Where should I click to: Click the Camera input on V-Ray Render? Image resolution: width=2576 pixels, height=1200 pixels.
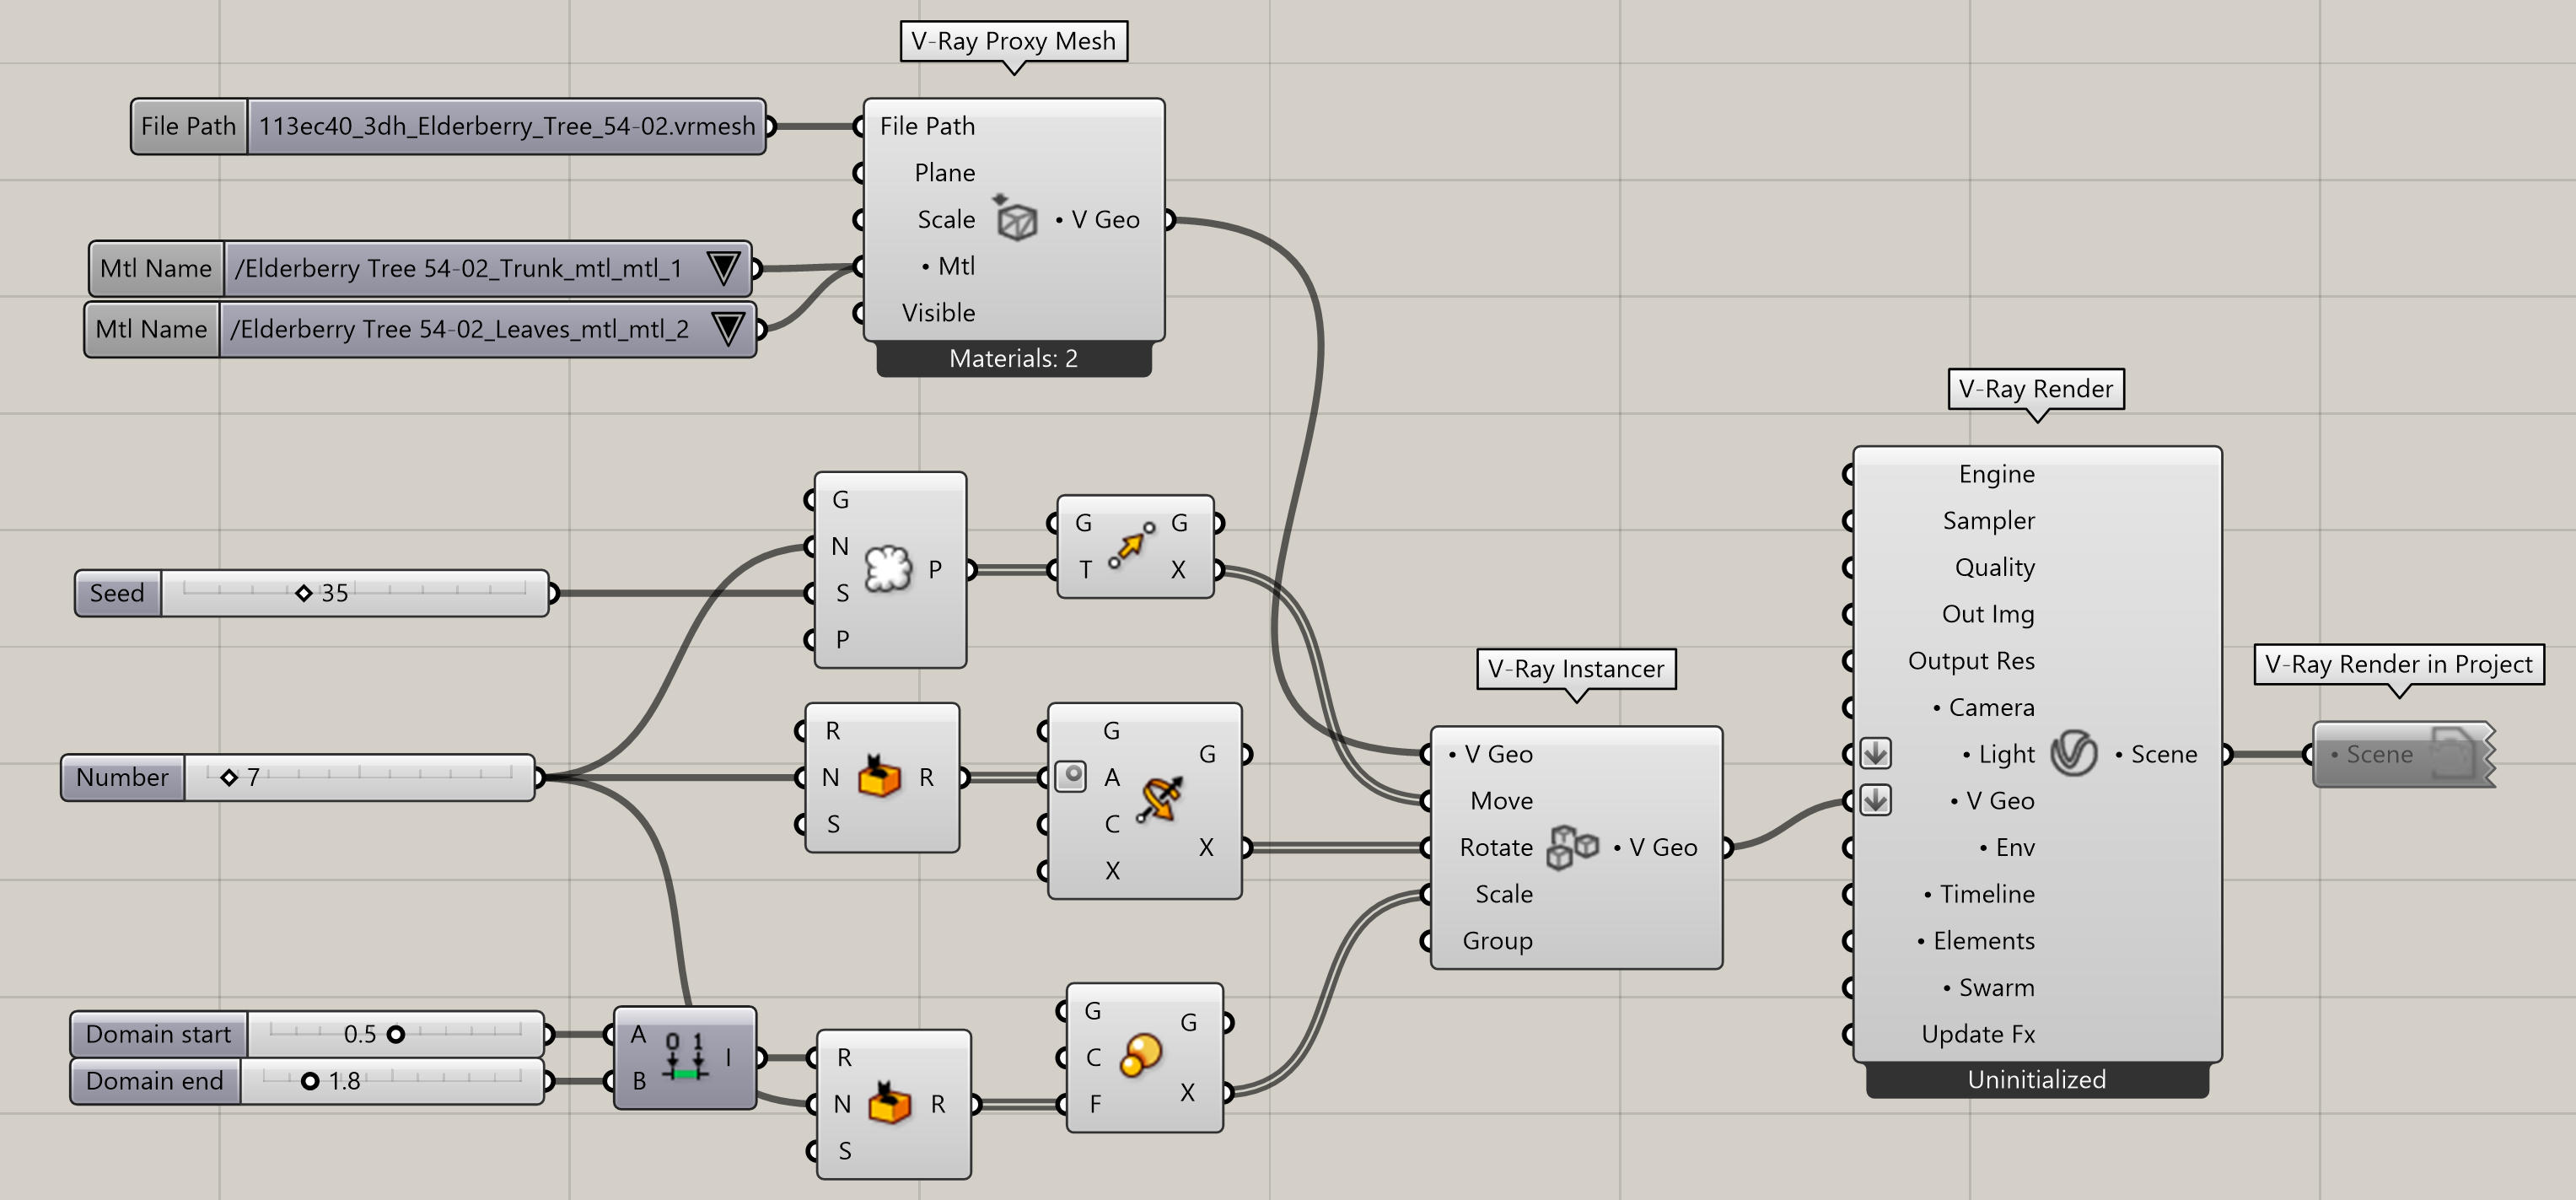pyautogui.click(x=1984, y=707)
